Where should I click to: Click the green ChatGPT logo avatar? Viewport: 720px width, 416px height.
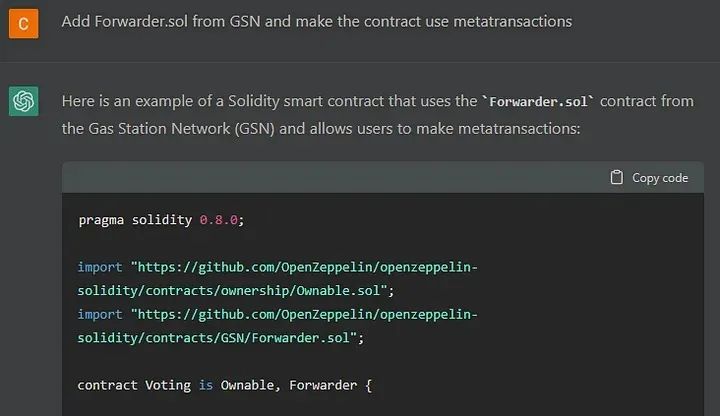point(23,101)
